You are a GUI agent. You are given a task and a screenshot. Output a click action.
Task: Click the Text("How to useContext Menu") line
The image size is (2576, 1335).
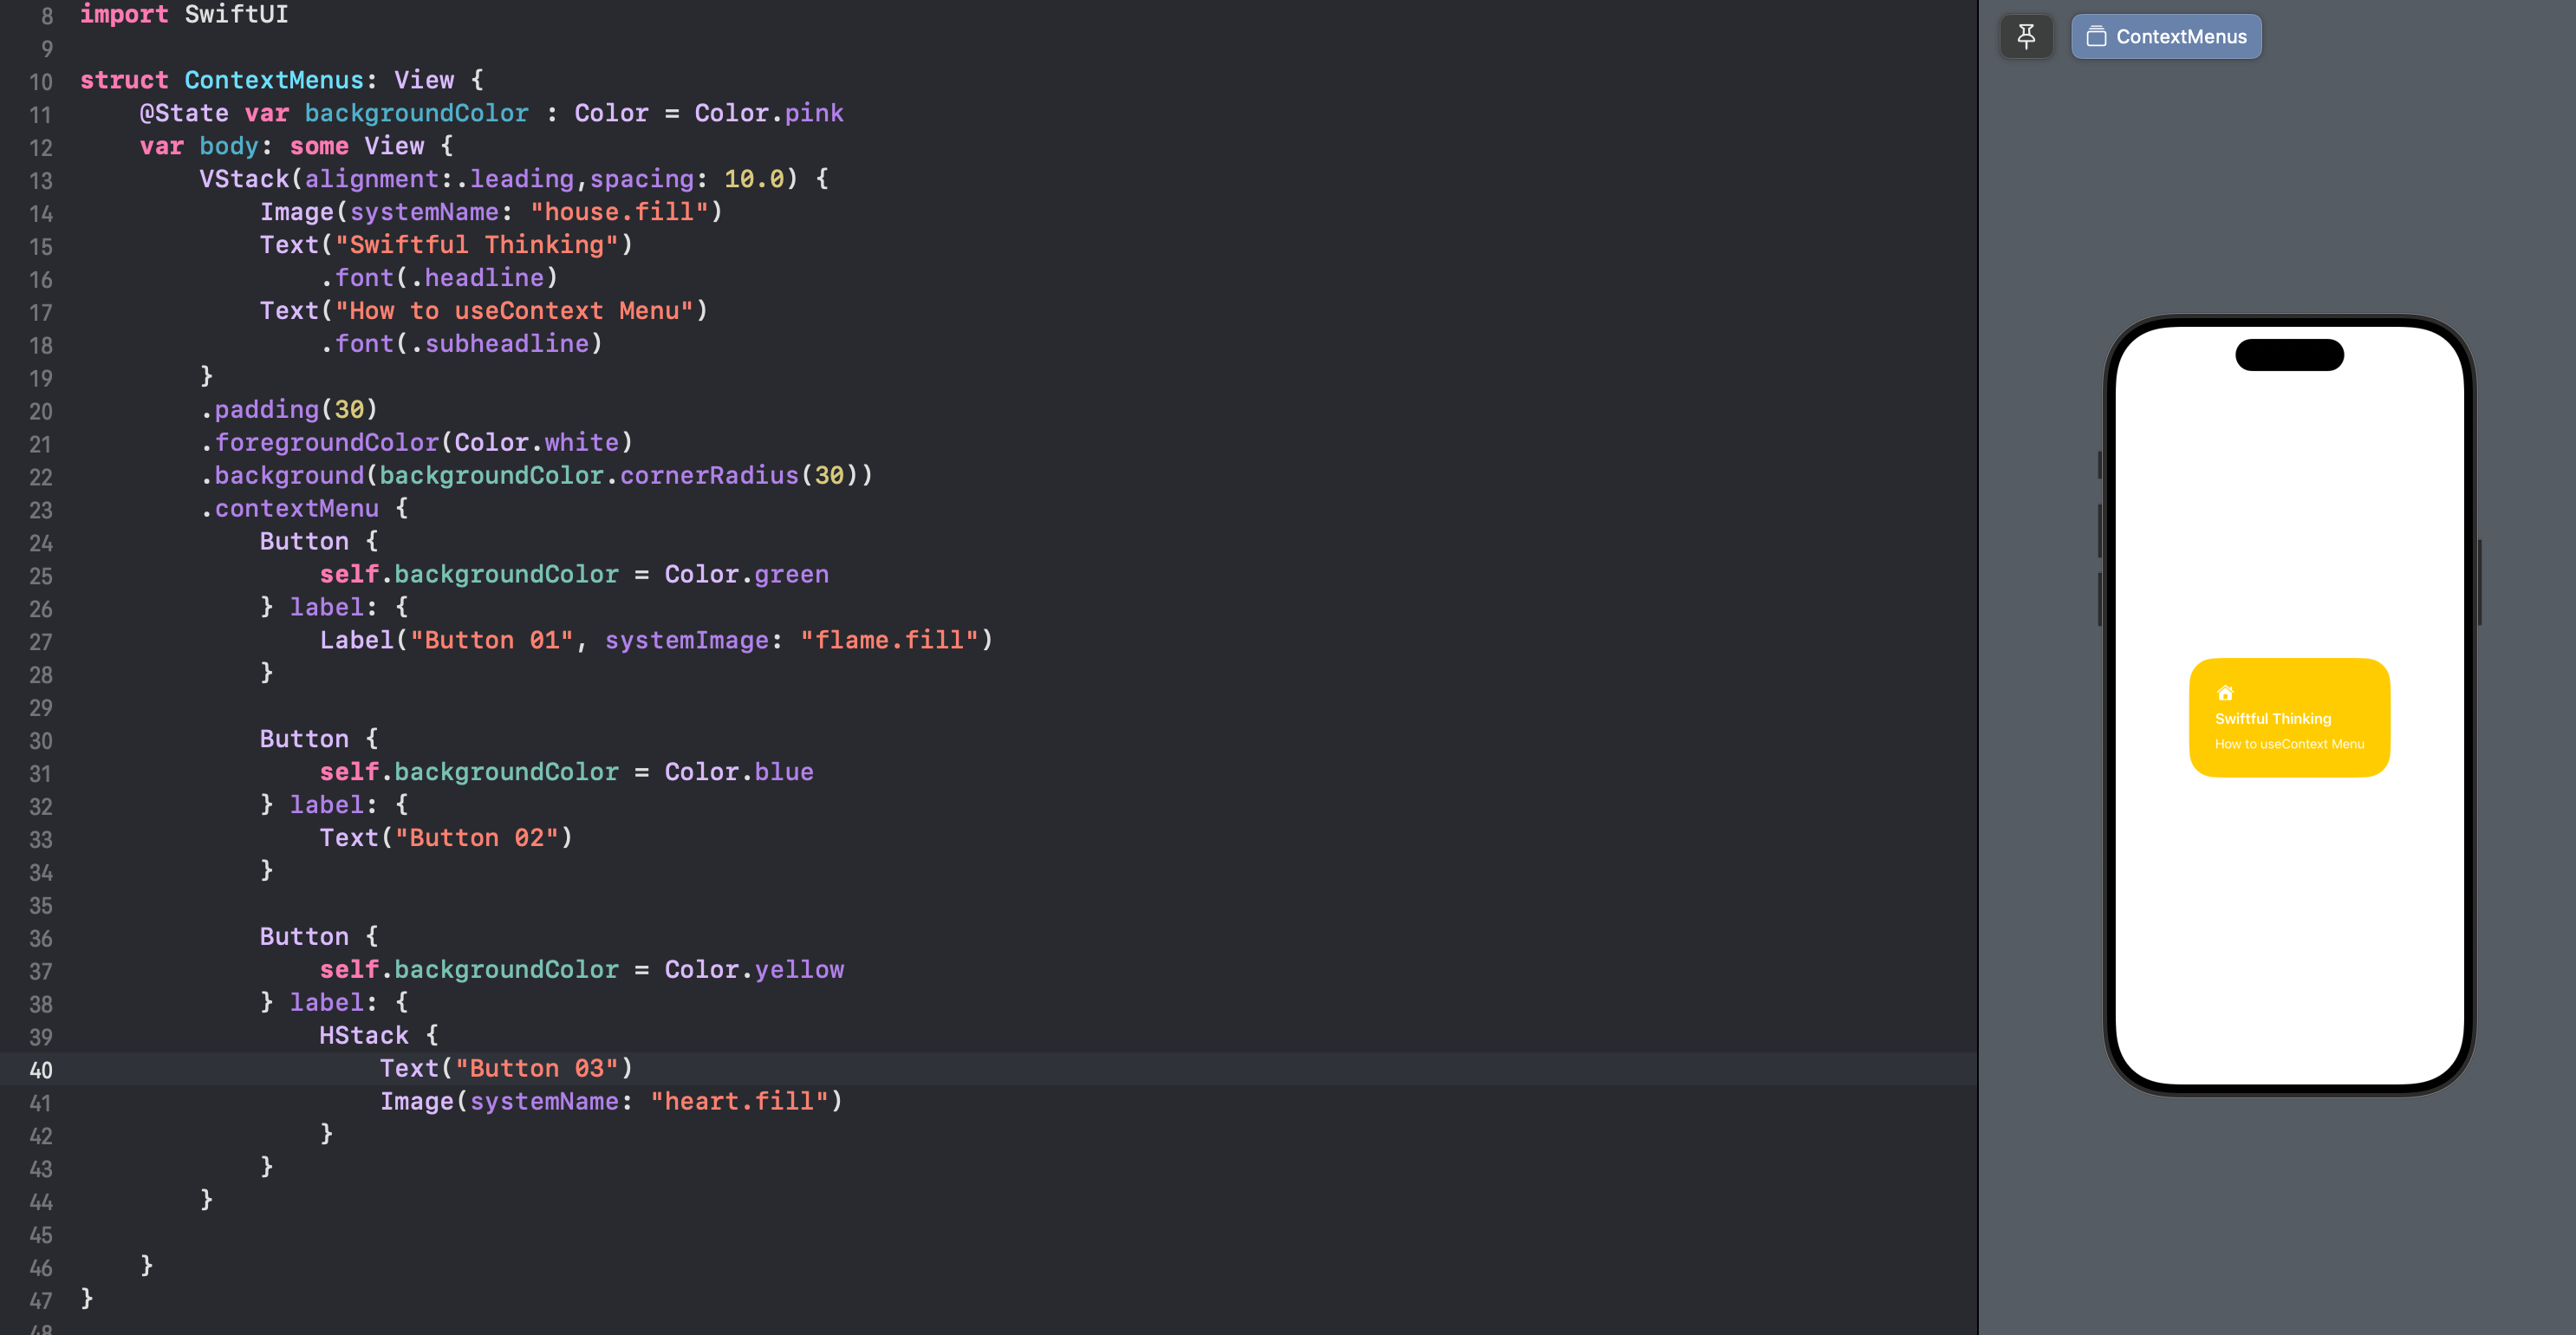(x=484, y=311)
